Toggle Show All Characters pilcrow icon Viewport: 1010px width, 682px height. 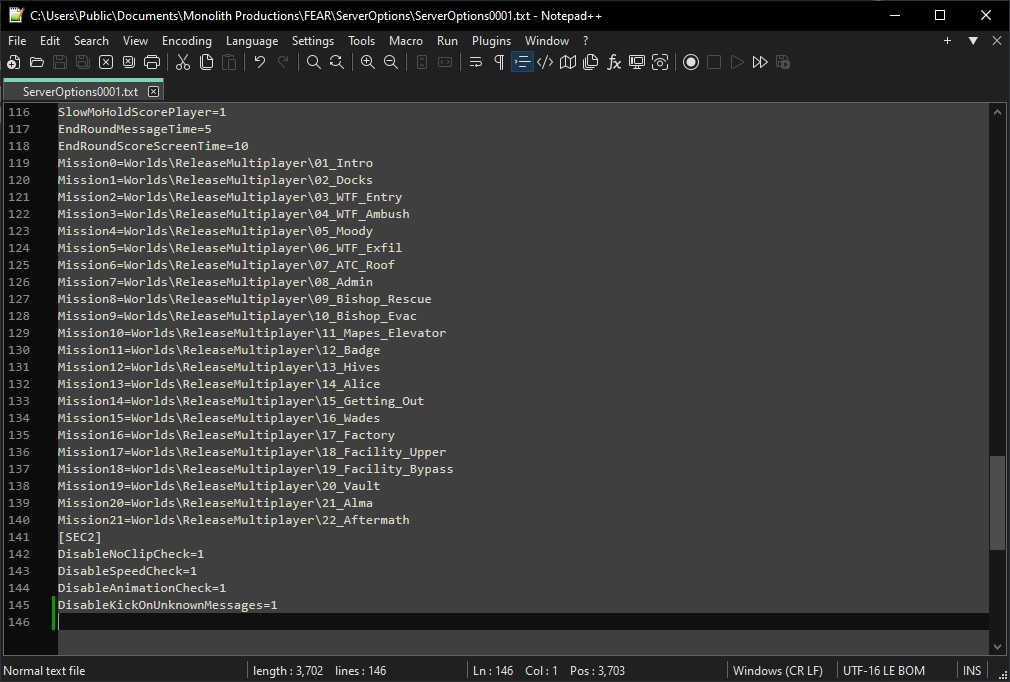click(499, 62)
